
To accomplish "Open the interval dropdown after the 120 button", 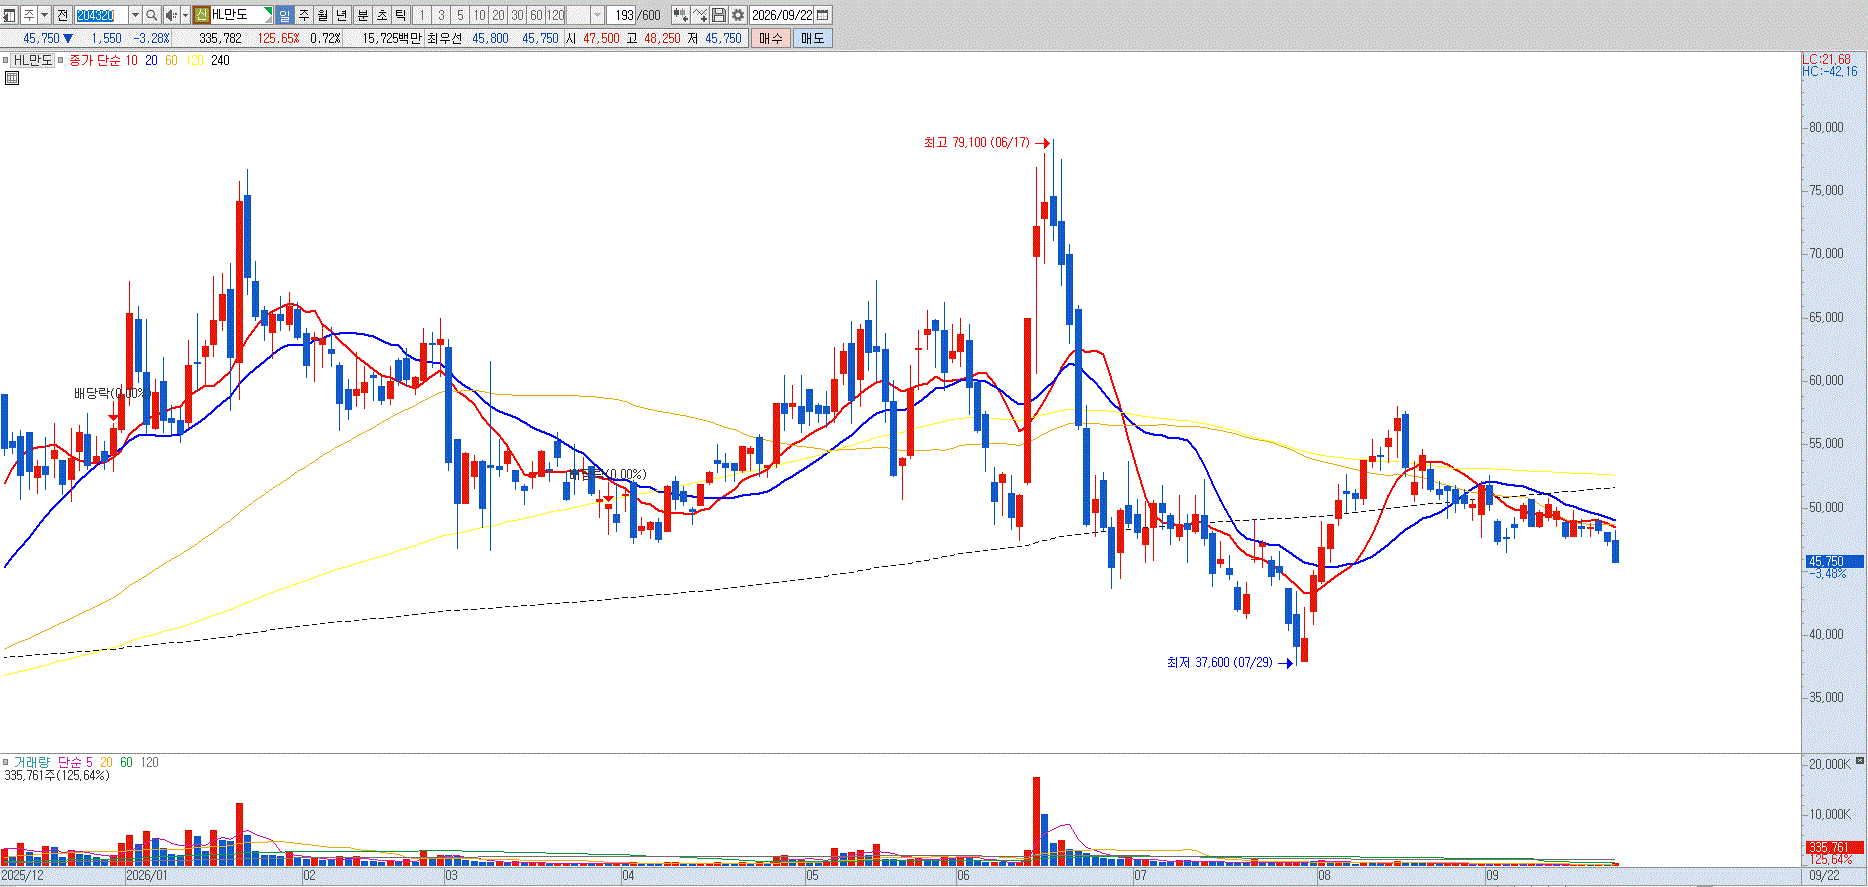I will point(597,15).
